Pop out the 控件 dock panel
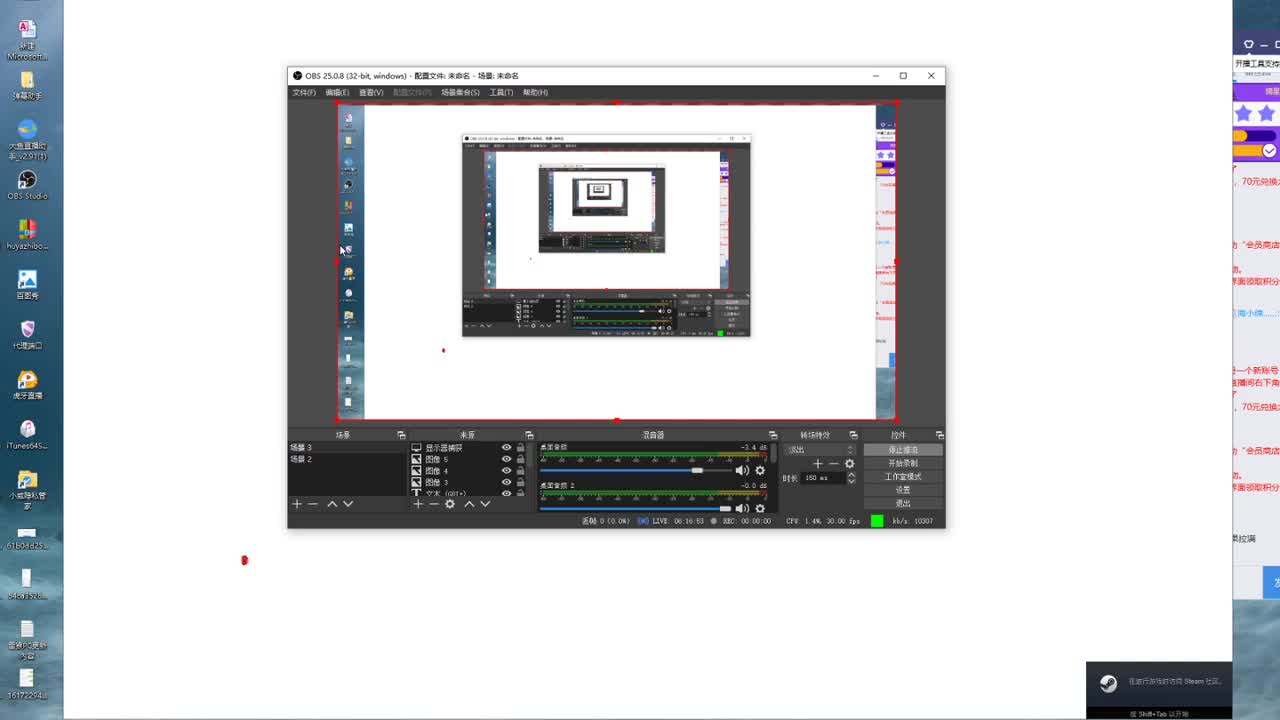The width and height of the screenshot is (1280, 720). click(939, 435)
